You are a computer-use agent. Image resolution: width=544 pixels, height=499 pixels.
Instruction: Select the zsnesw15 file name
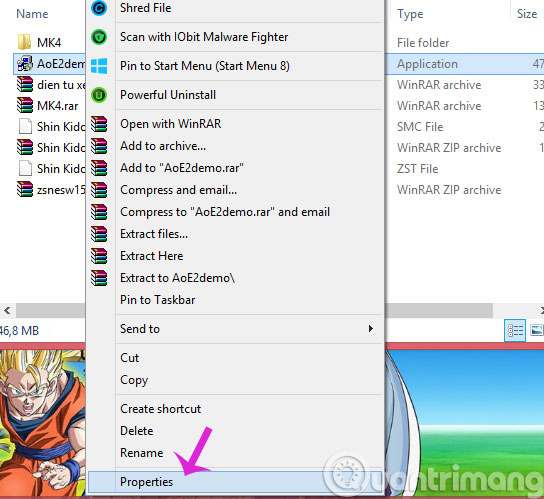point(61,190)
